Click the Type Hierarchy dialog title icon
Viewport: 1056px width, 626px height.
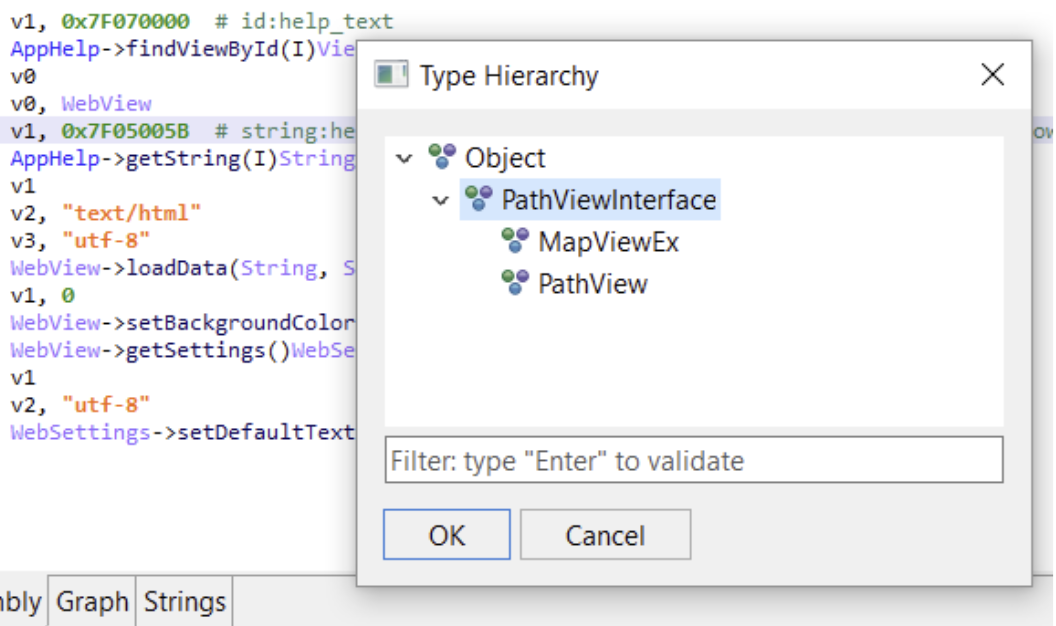(x=391, y=74)
